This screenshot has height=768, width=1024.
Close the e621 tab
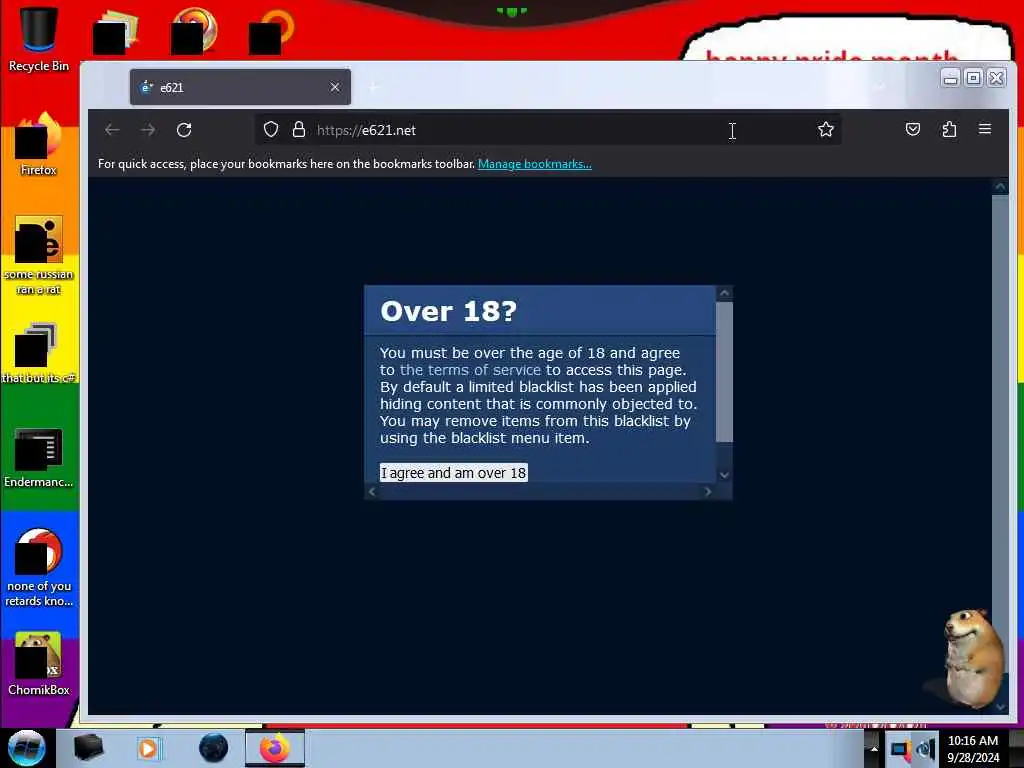335,87
